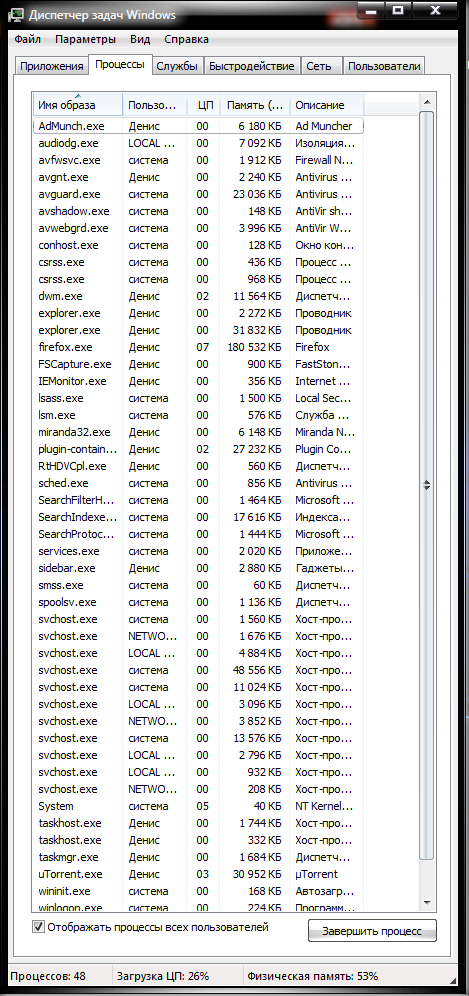Click the scrollbar down arrow
The image size is (469, 996).
click(x=427, y=902)
